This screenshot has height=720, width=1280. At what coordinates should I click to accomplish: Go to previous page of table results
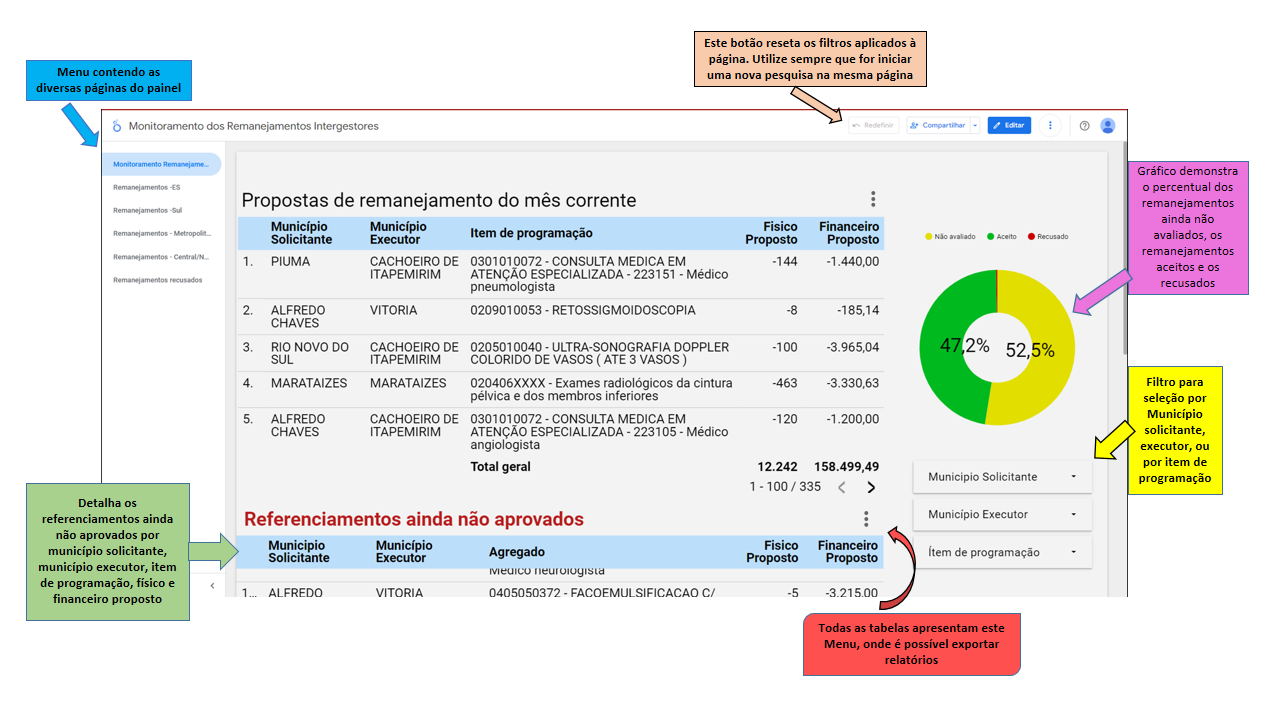click(842, 487)
